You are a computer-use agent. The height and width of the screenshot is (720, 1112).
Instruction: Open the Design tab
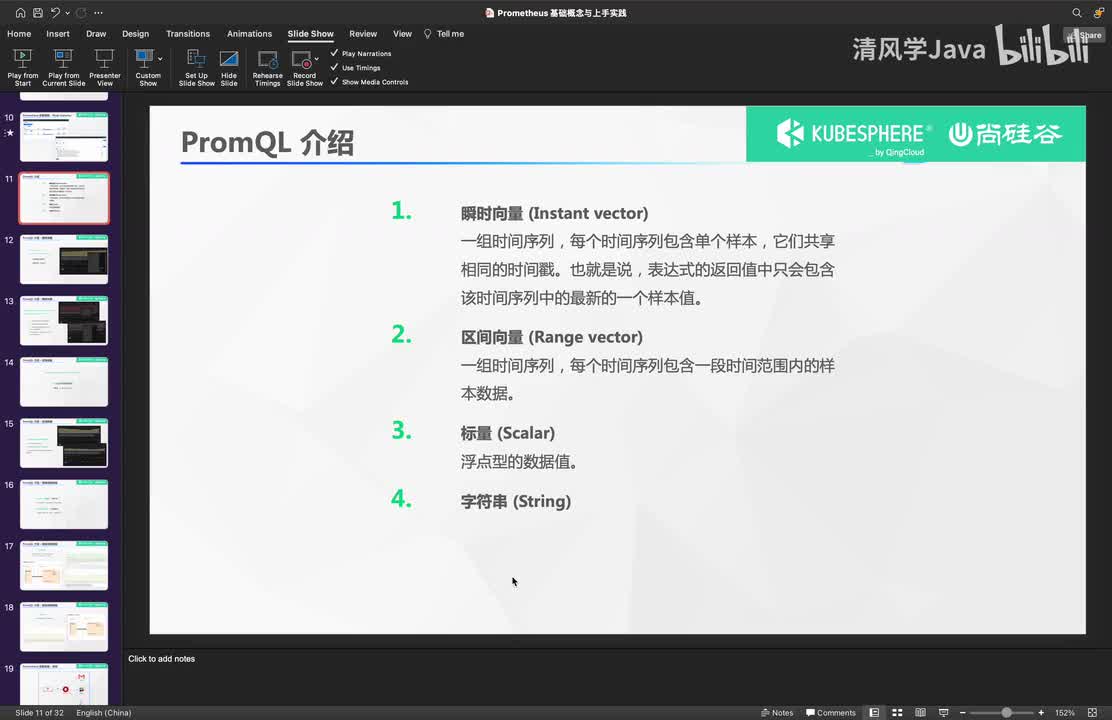point(135,33)
